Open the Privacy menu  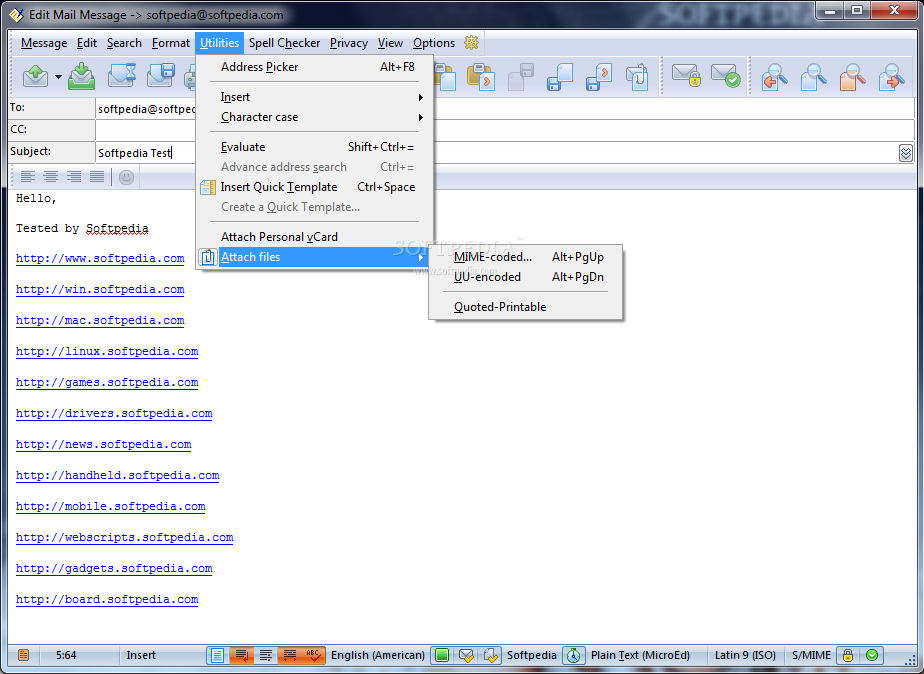pyautogui.click(x=348, y=43)
